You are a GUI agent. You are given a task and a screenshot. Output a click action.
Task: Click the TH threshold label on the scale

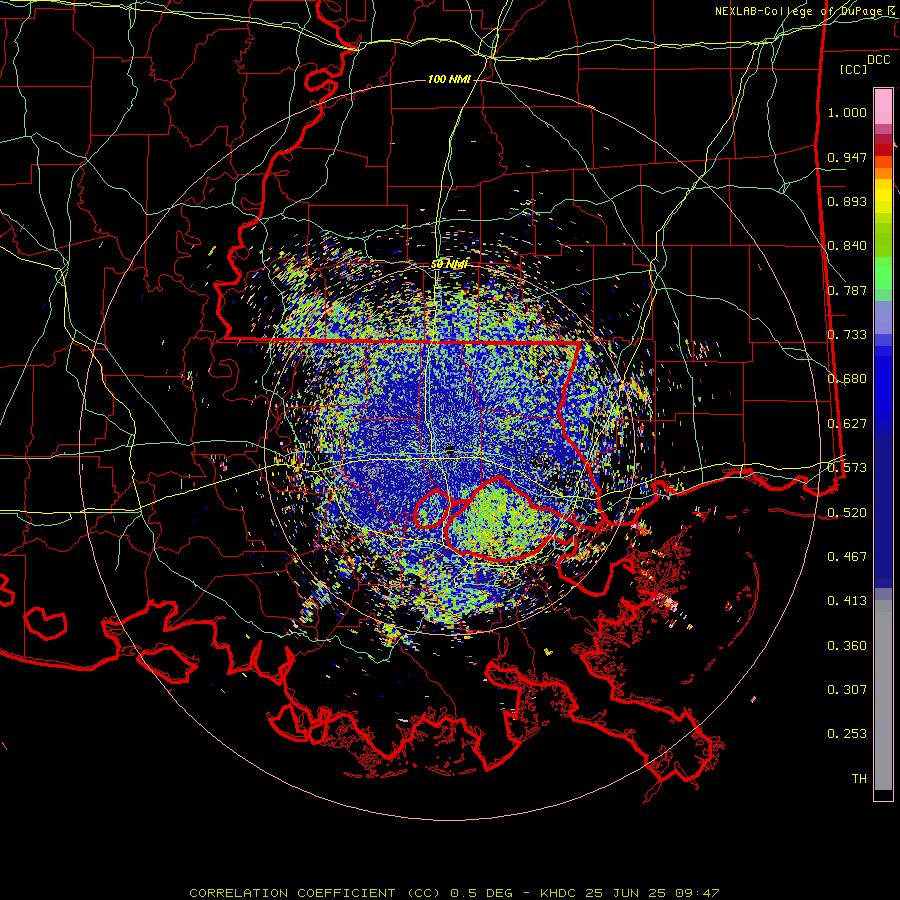(x=859, y=779)
